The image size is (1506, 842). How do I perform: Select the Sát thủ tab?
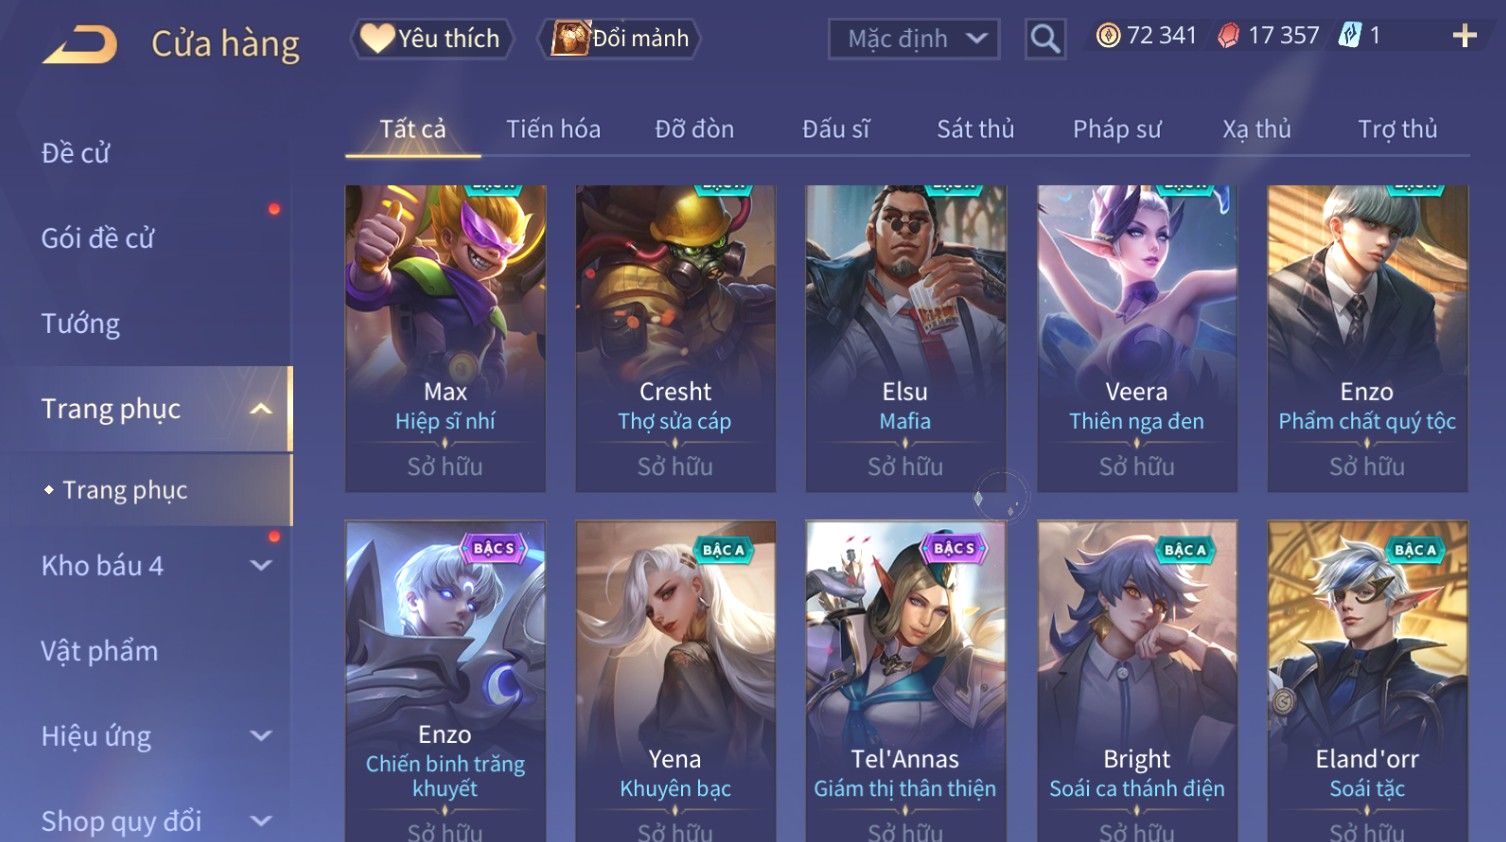pyautogui.click(x=975, y=129)
